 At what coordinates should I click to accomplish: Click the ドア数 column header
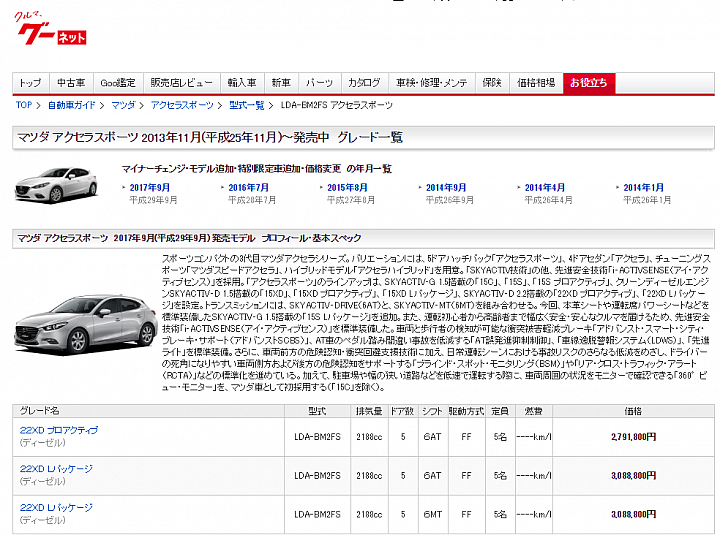402,411
